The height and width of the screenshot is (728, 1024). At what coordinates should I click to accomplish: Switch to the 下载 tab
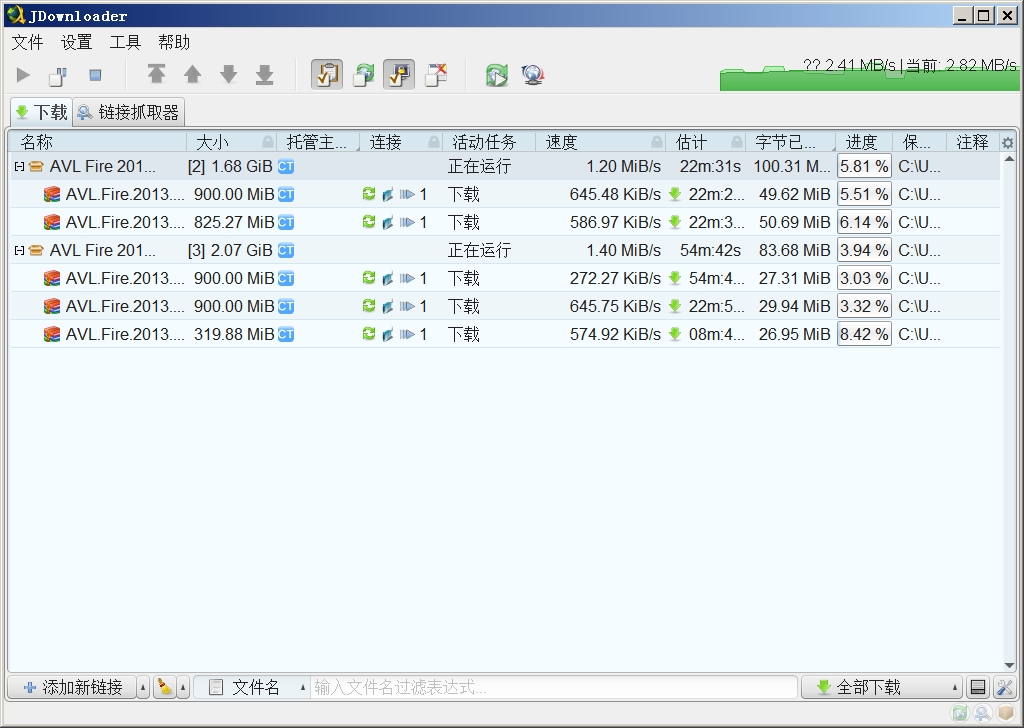point(41,112)
